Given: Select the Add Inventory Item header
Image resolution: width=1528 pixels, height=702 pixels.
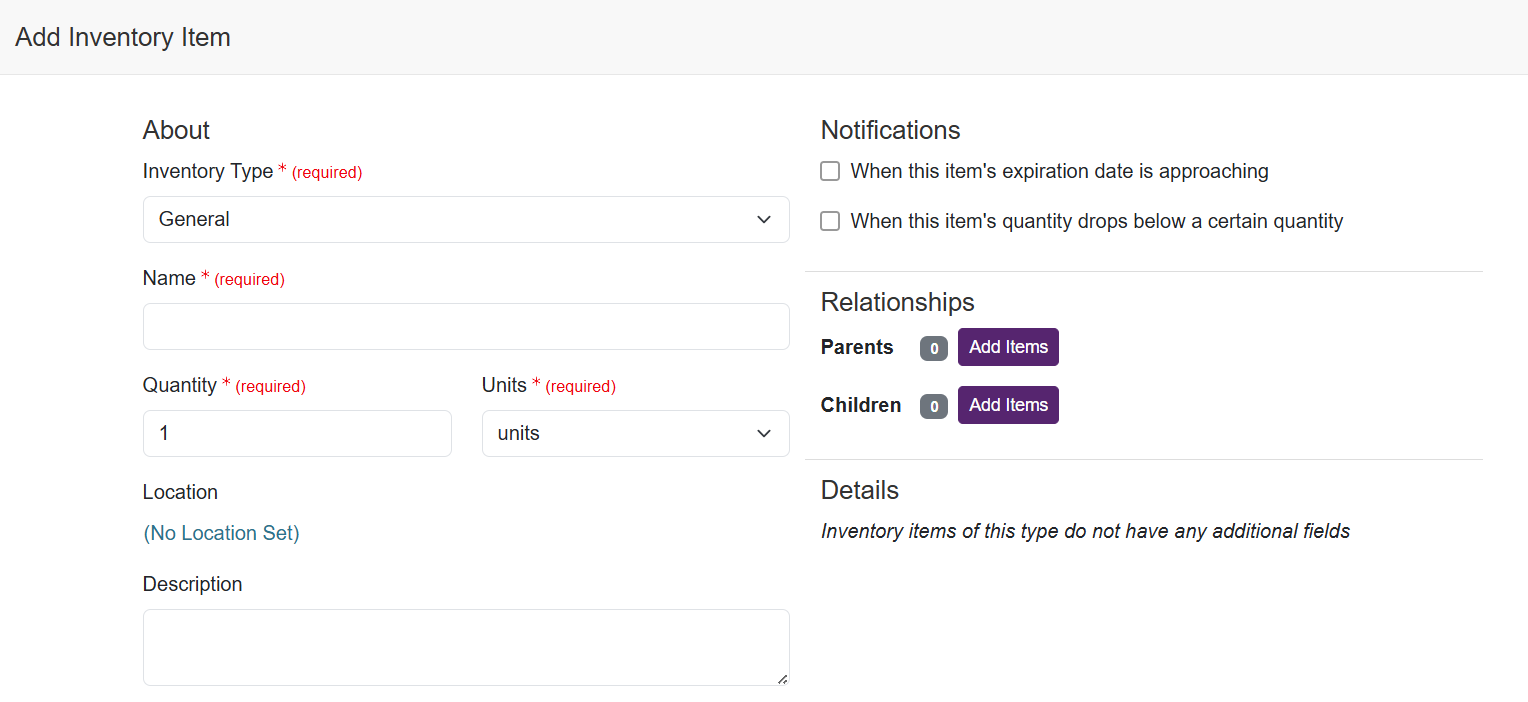Looking at the screenshot, I should pos(122,37).
